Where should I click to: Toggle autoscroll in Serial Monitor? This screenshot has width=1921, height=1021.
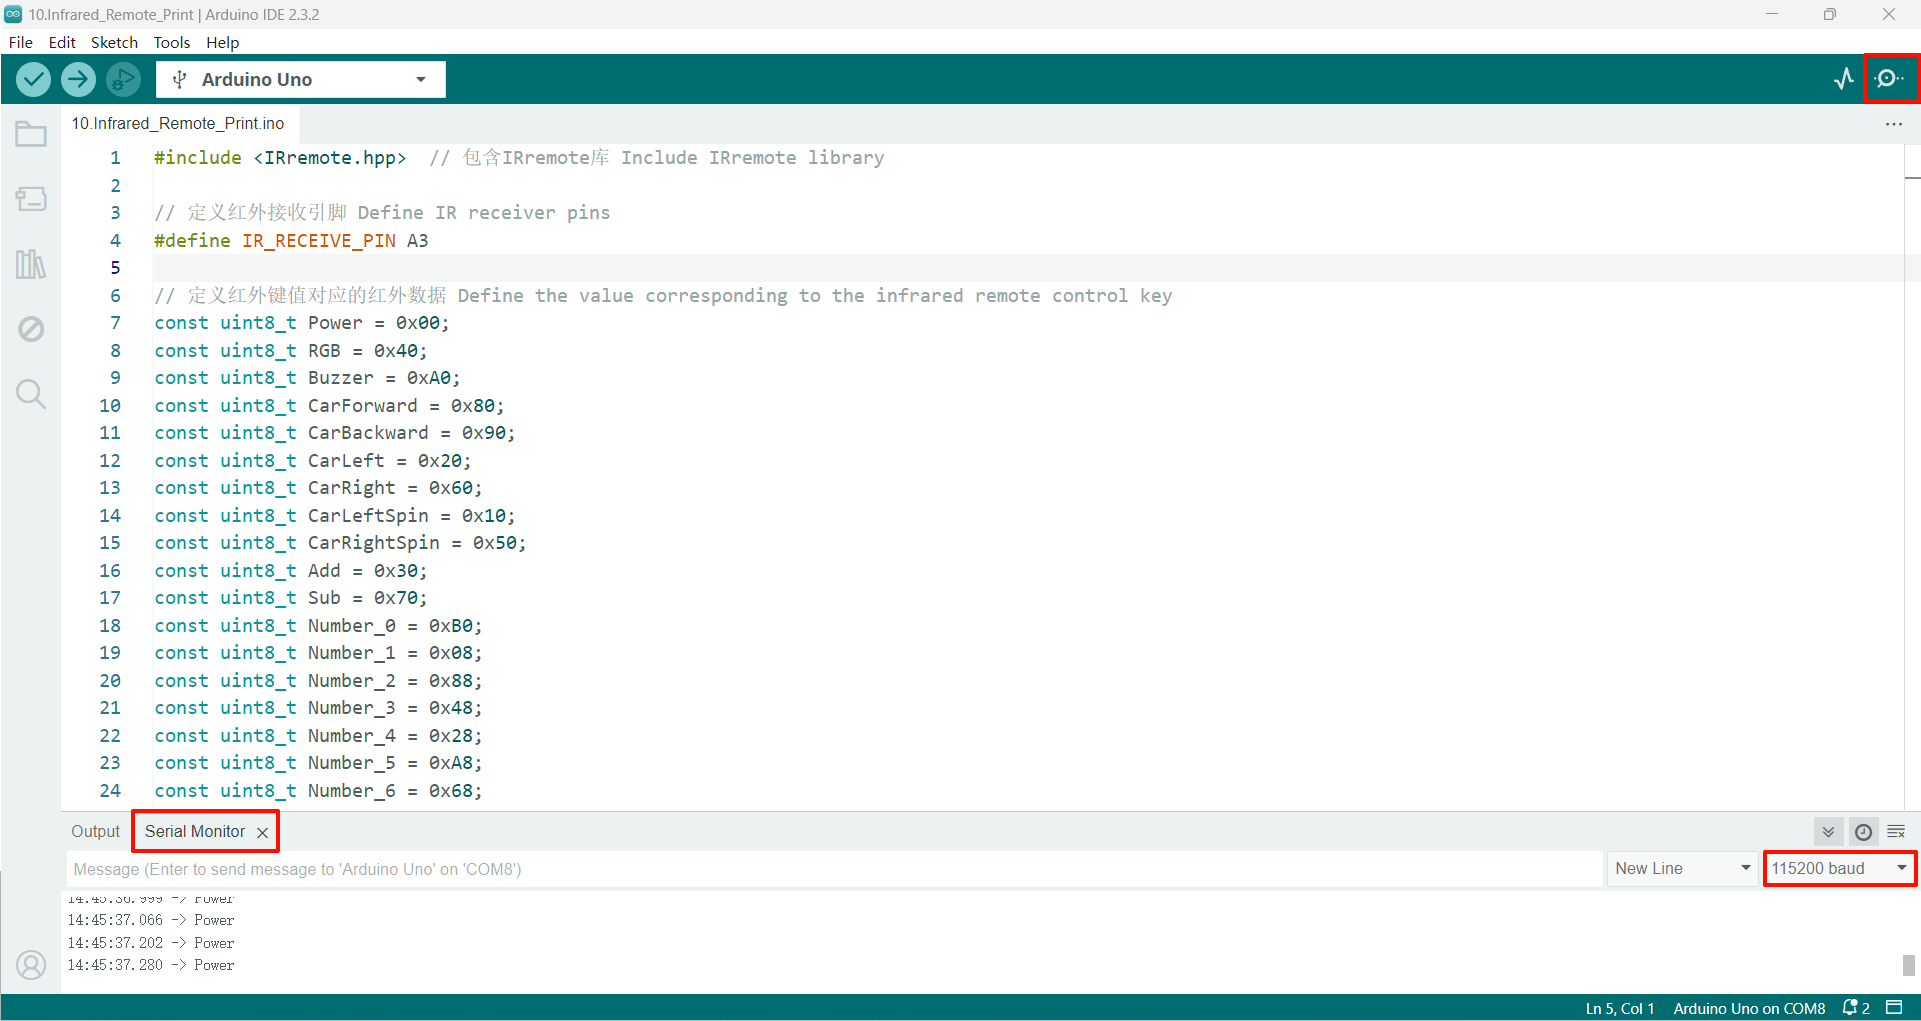point(1828,832)
